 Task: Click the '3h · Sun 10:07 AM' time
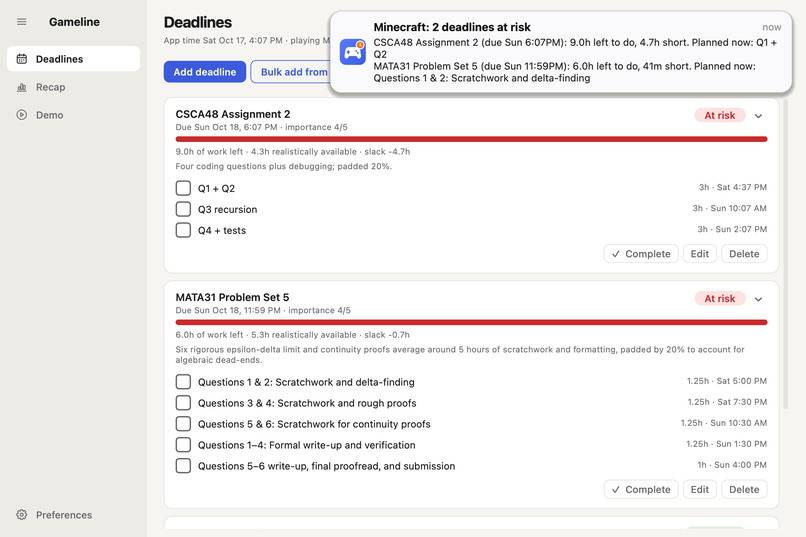729,209
